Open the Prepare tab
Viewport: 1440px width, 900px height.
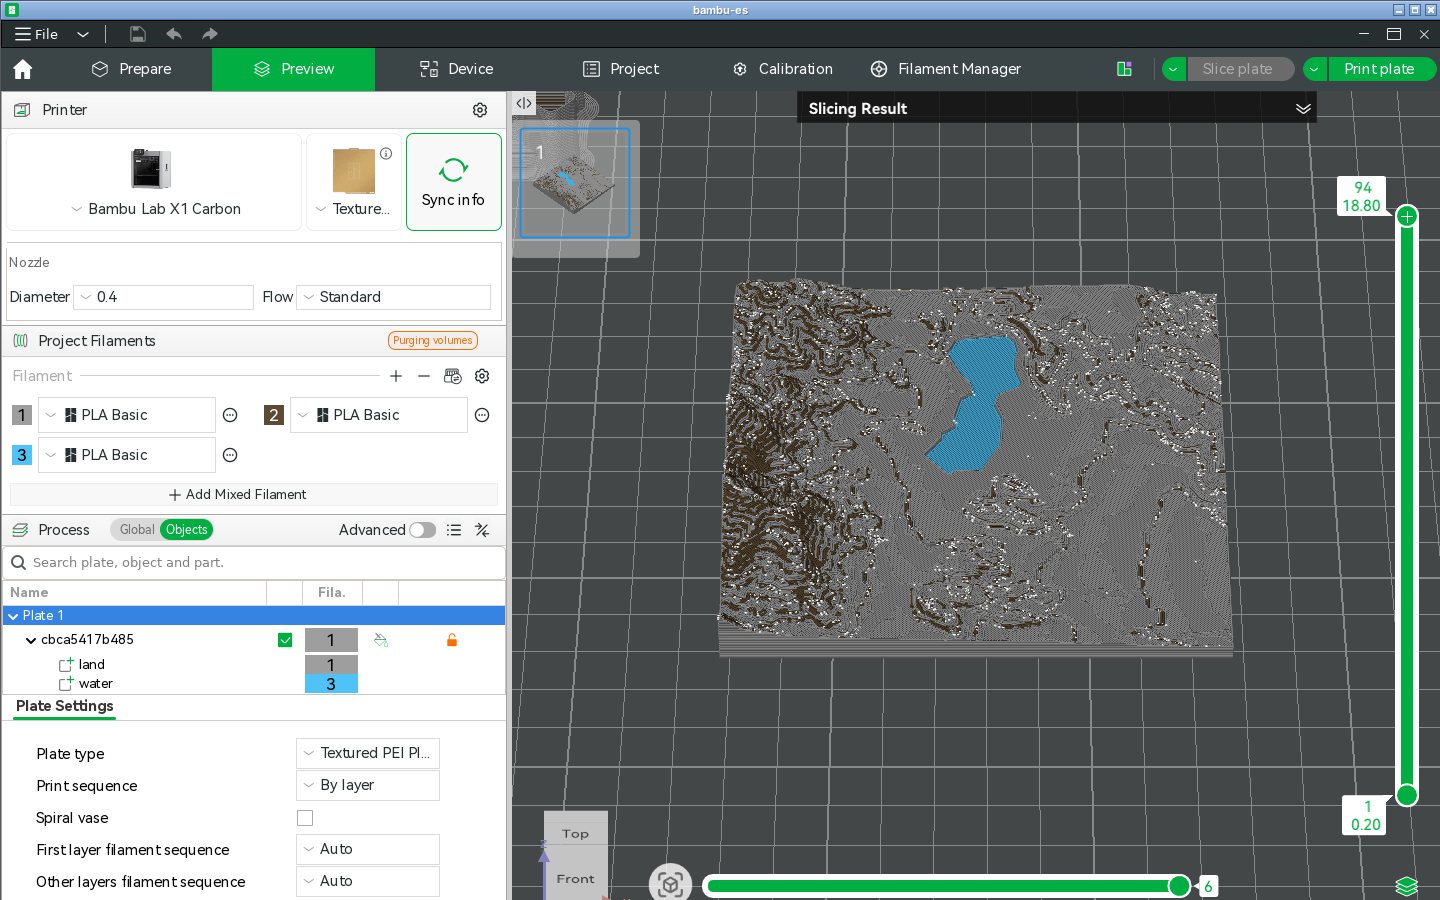(x=131, y=69)
